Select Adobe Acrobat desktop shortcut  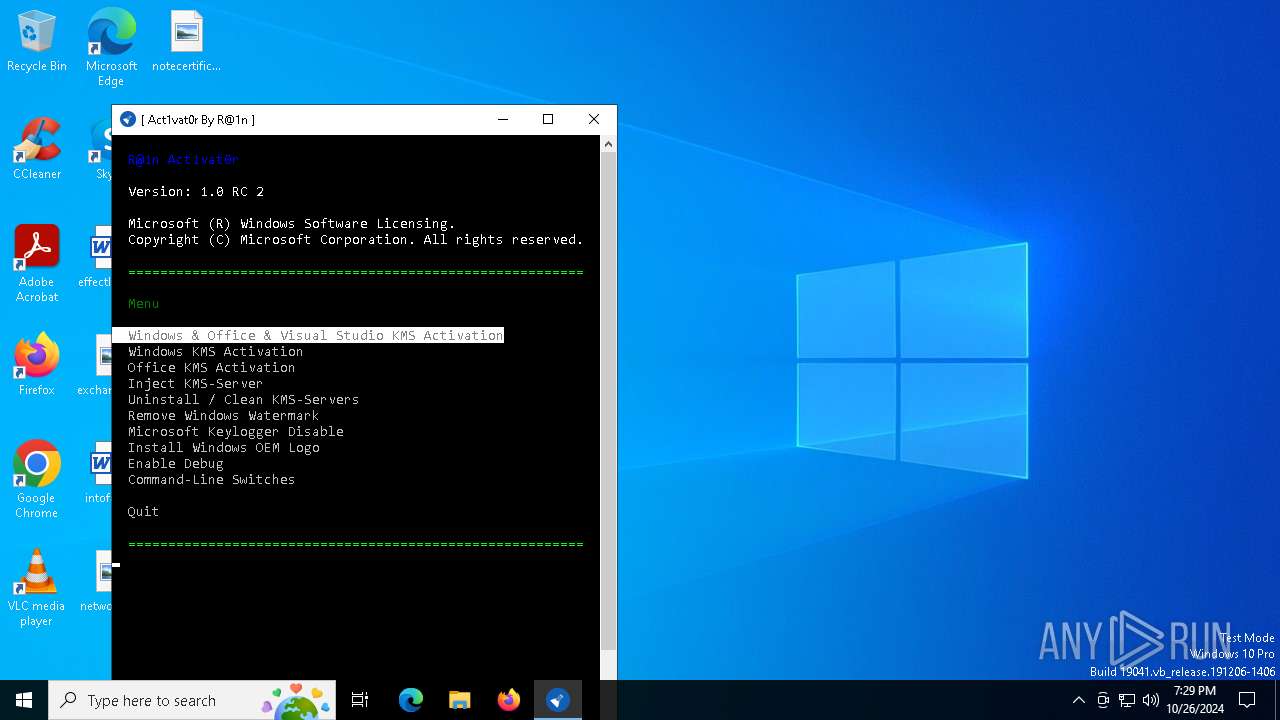37,264
